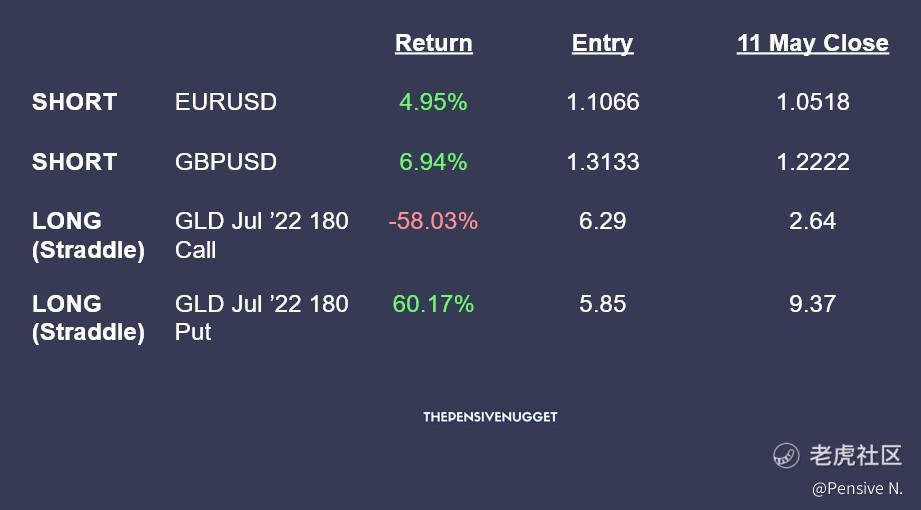Click the Tiger community logo icon
Screen dimensions: 921x510
[x=786, y=455]
